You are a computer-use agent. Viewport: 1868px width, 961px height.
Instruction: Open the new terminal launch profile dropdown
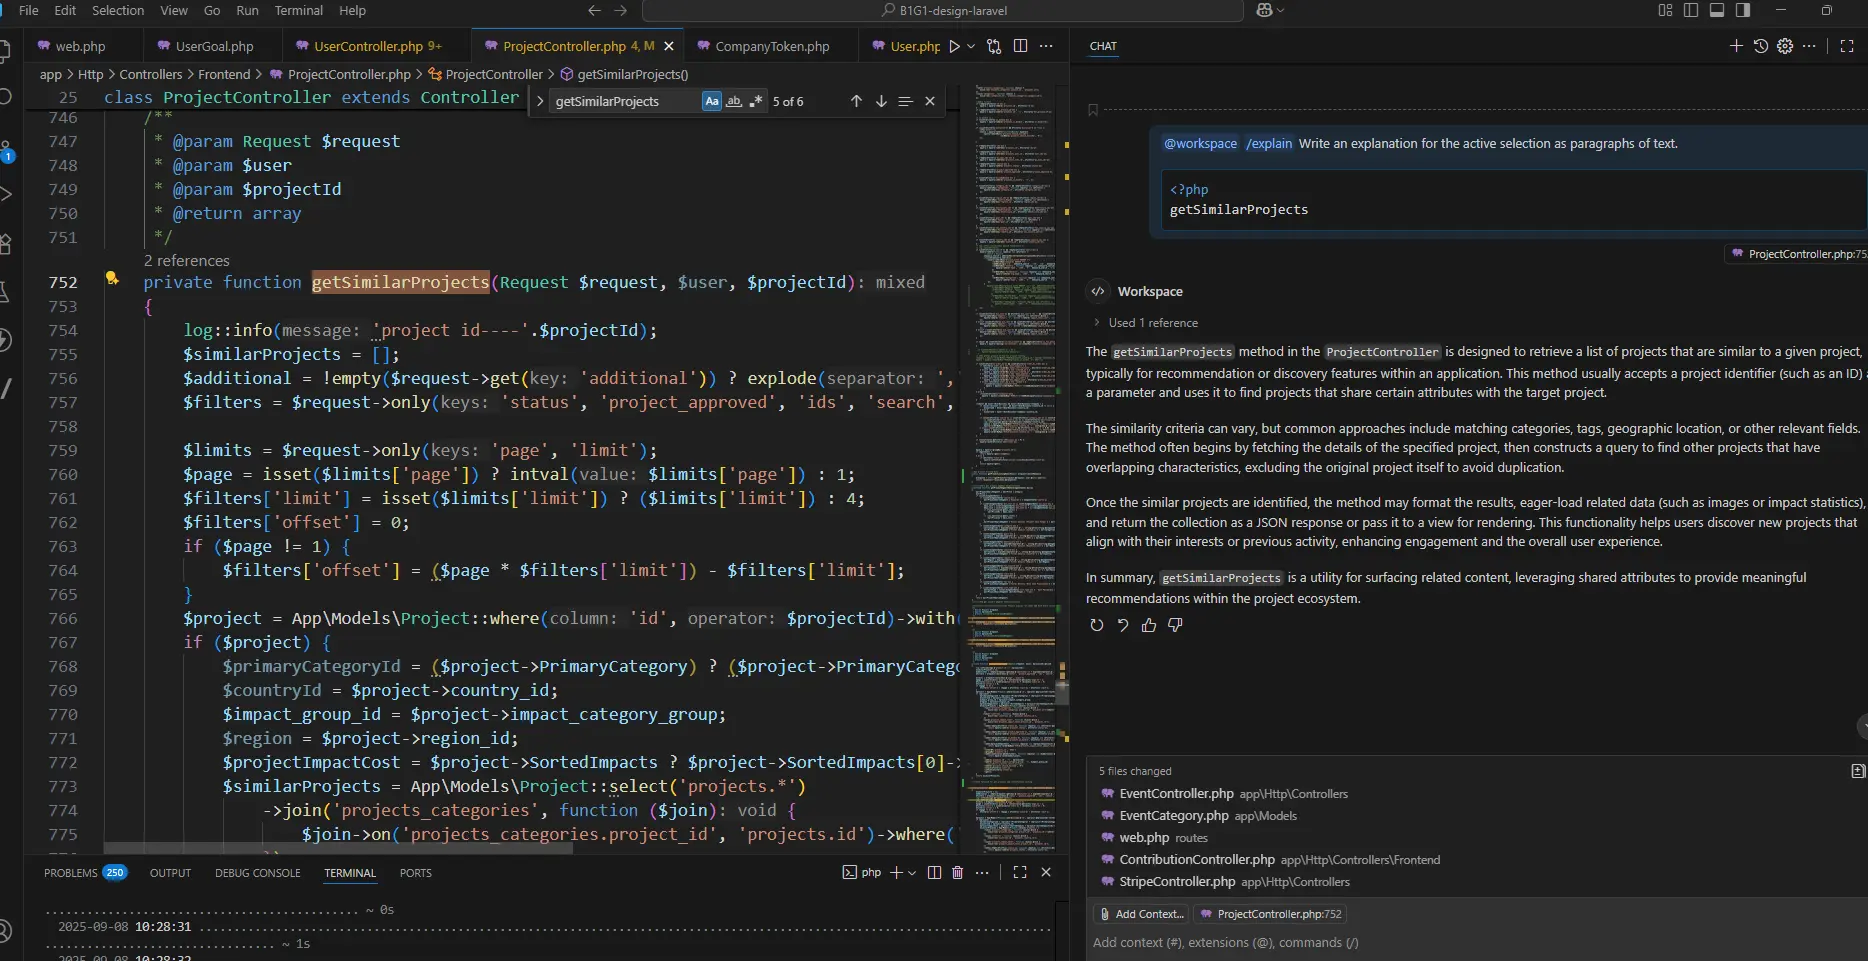click(x=912, y=873)
